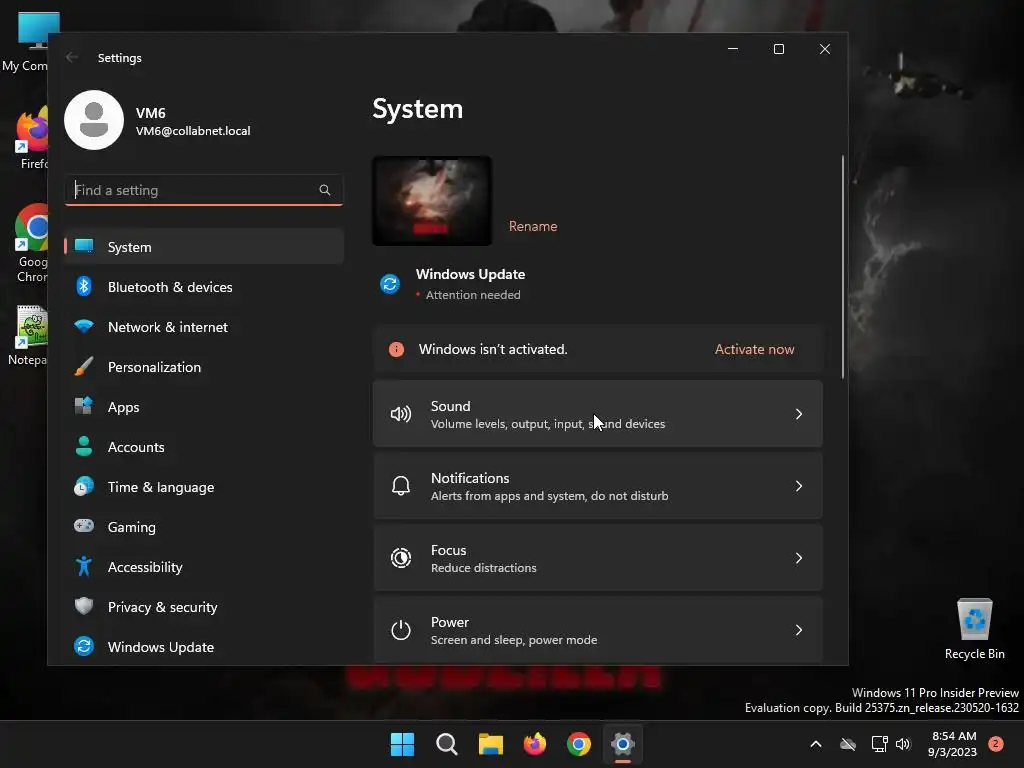Click Activate now link
This screenshot has width=1024, height=768.
pos(754,349)
